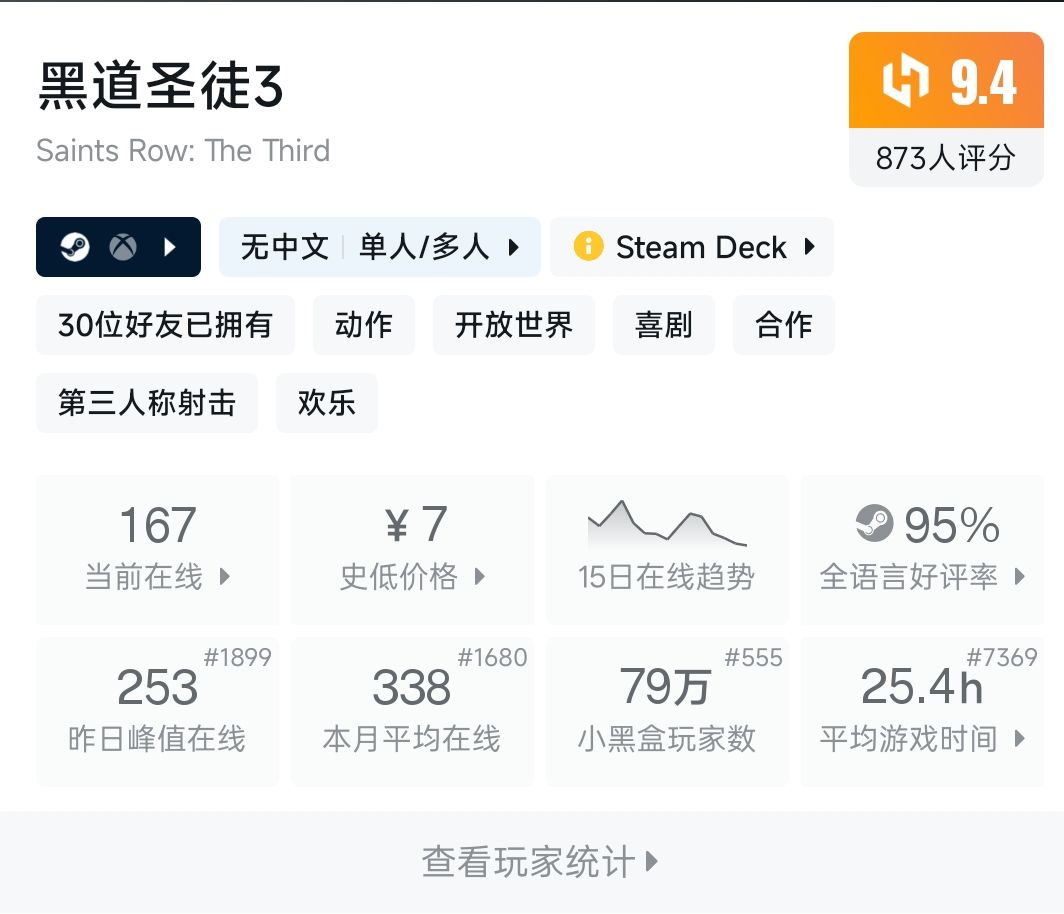Click the Xbox platform icon
Screen dimensions: 1064x914
(123, 247)
